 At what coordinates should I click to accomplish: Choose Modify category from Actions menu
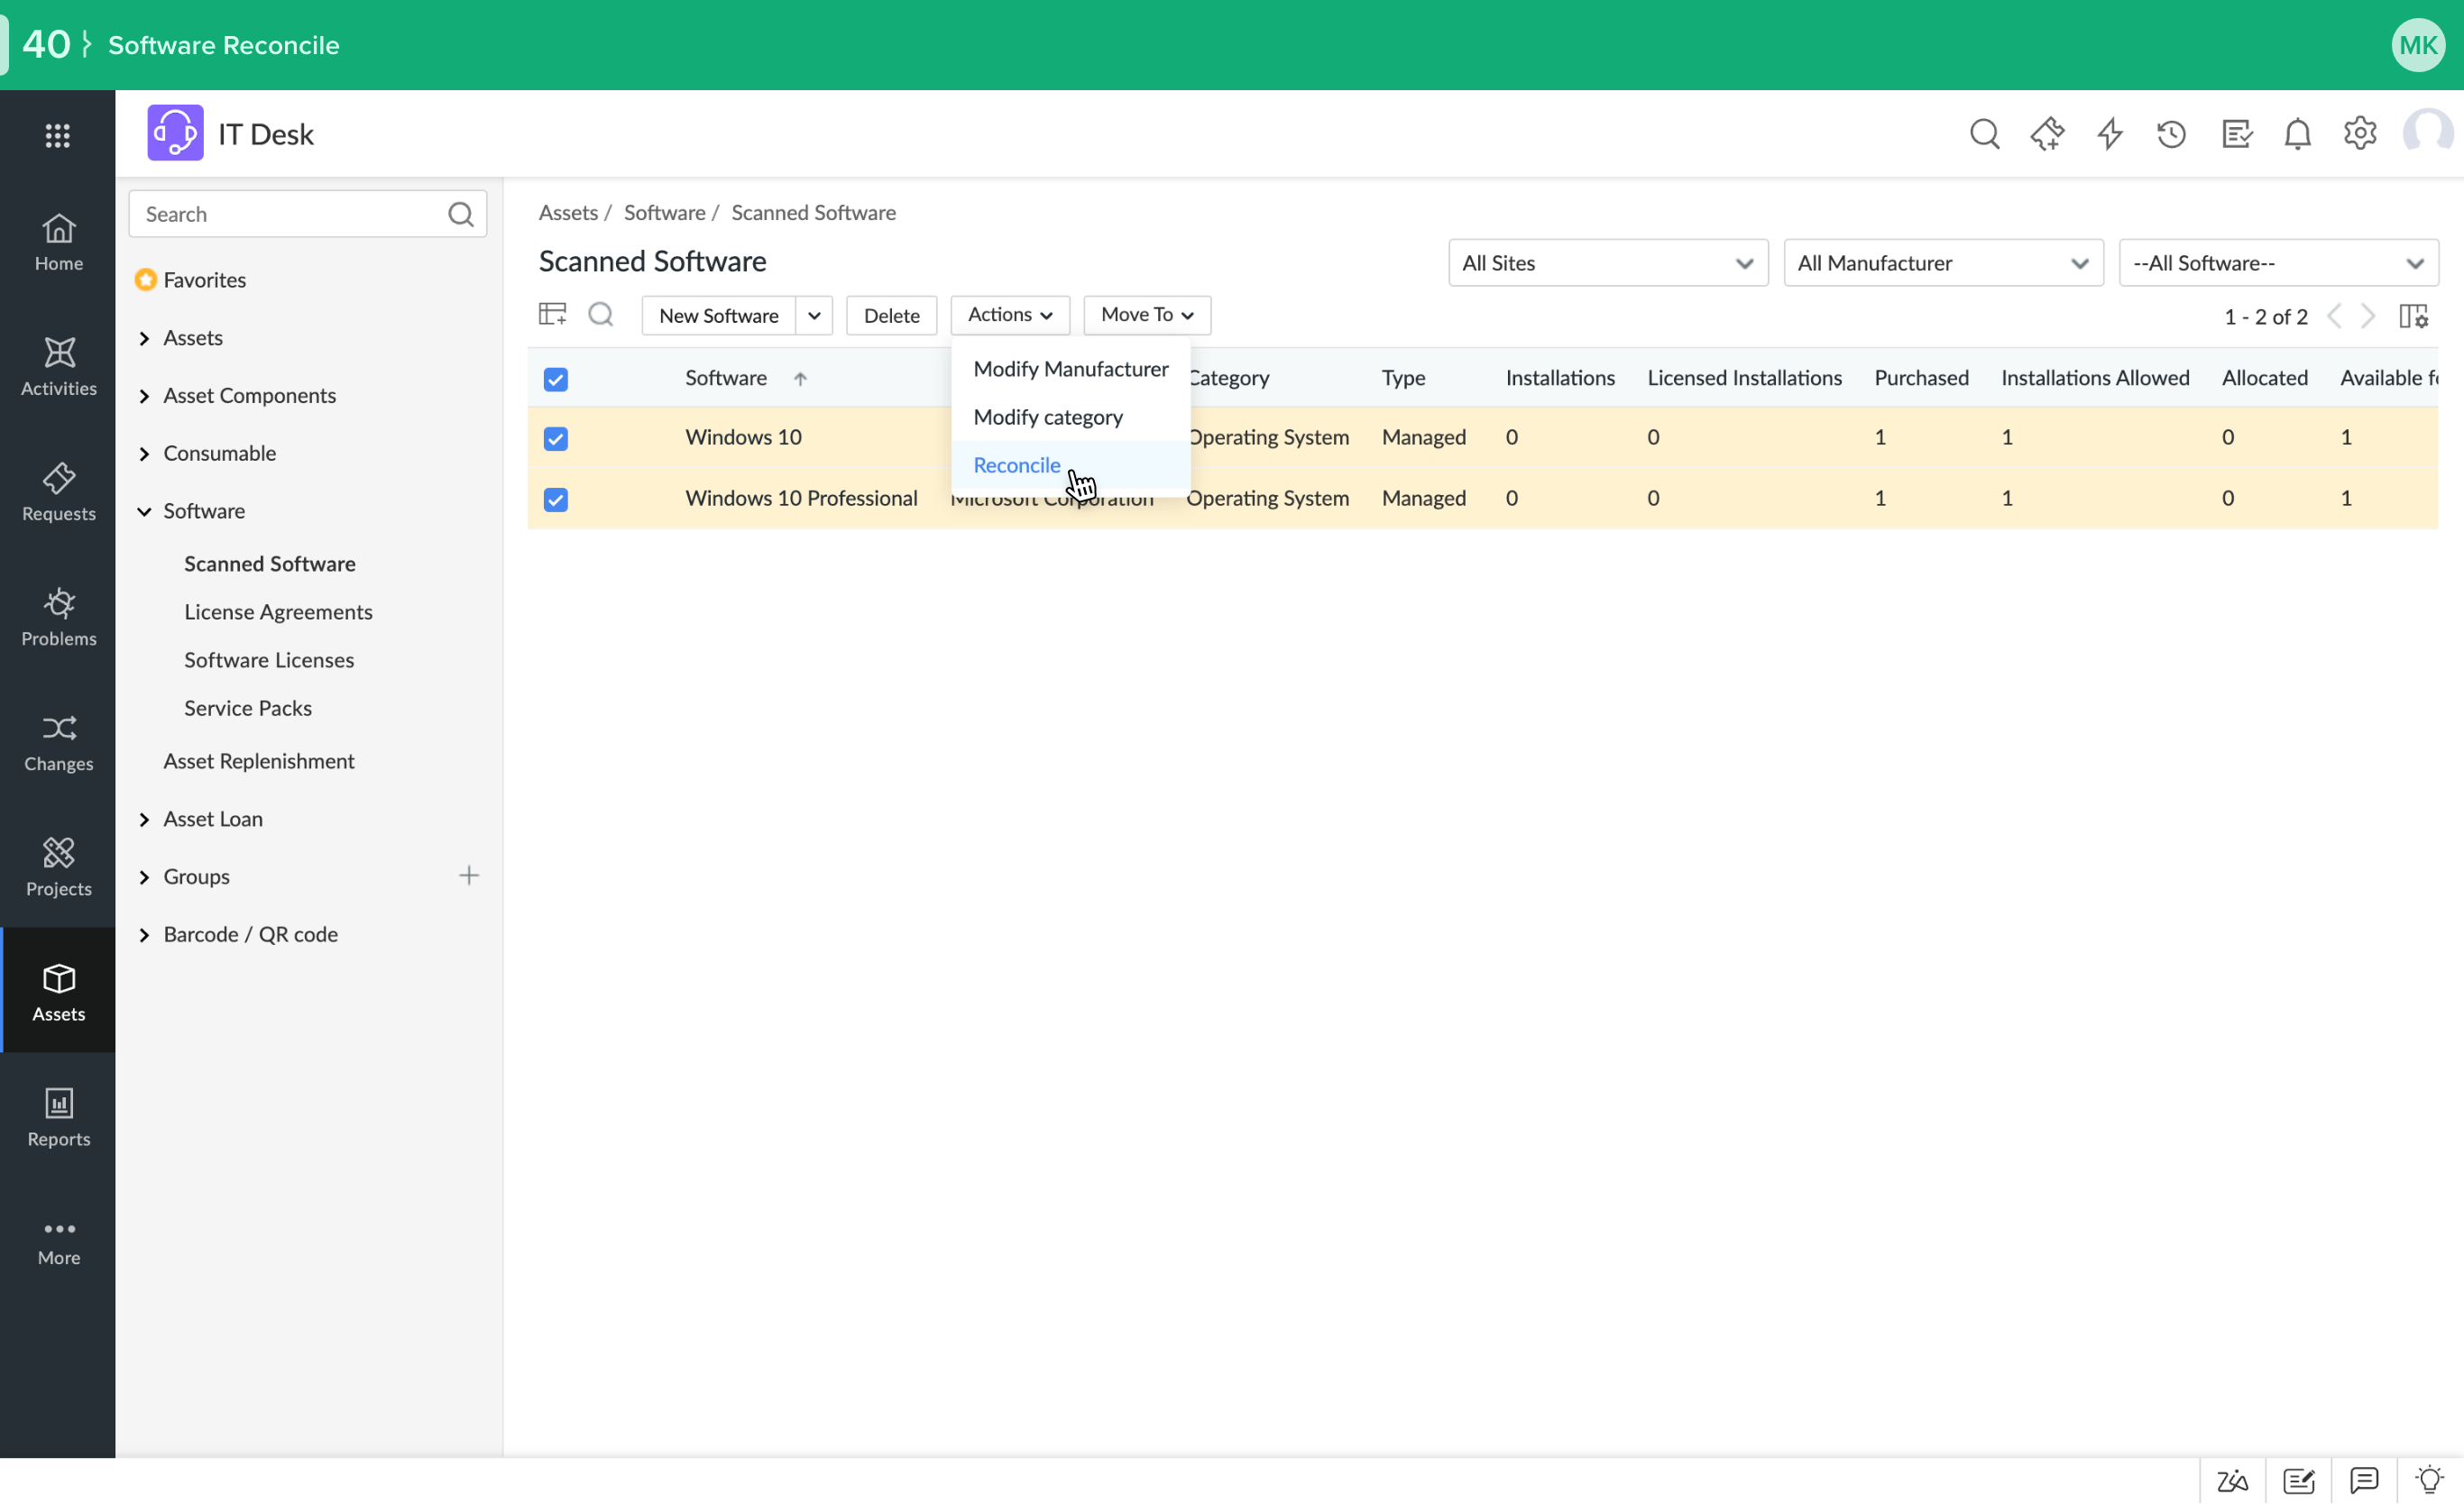pyautogui.click(x=1070, y=417)
